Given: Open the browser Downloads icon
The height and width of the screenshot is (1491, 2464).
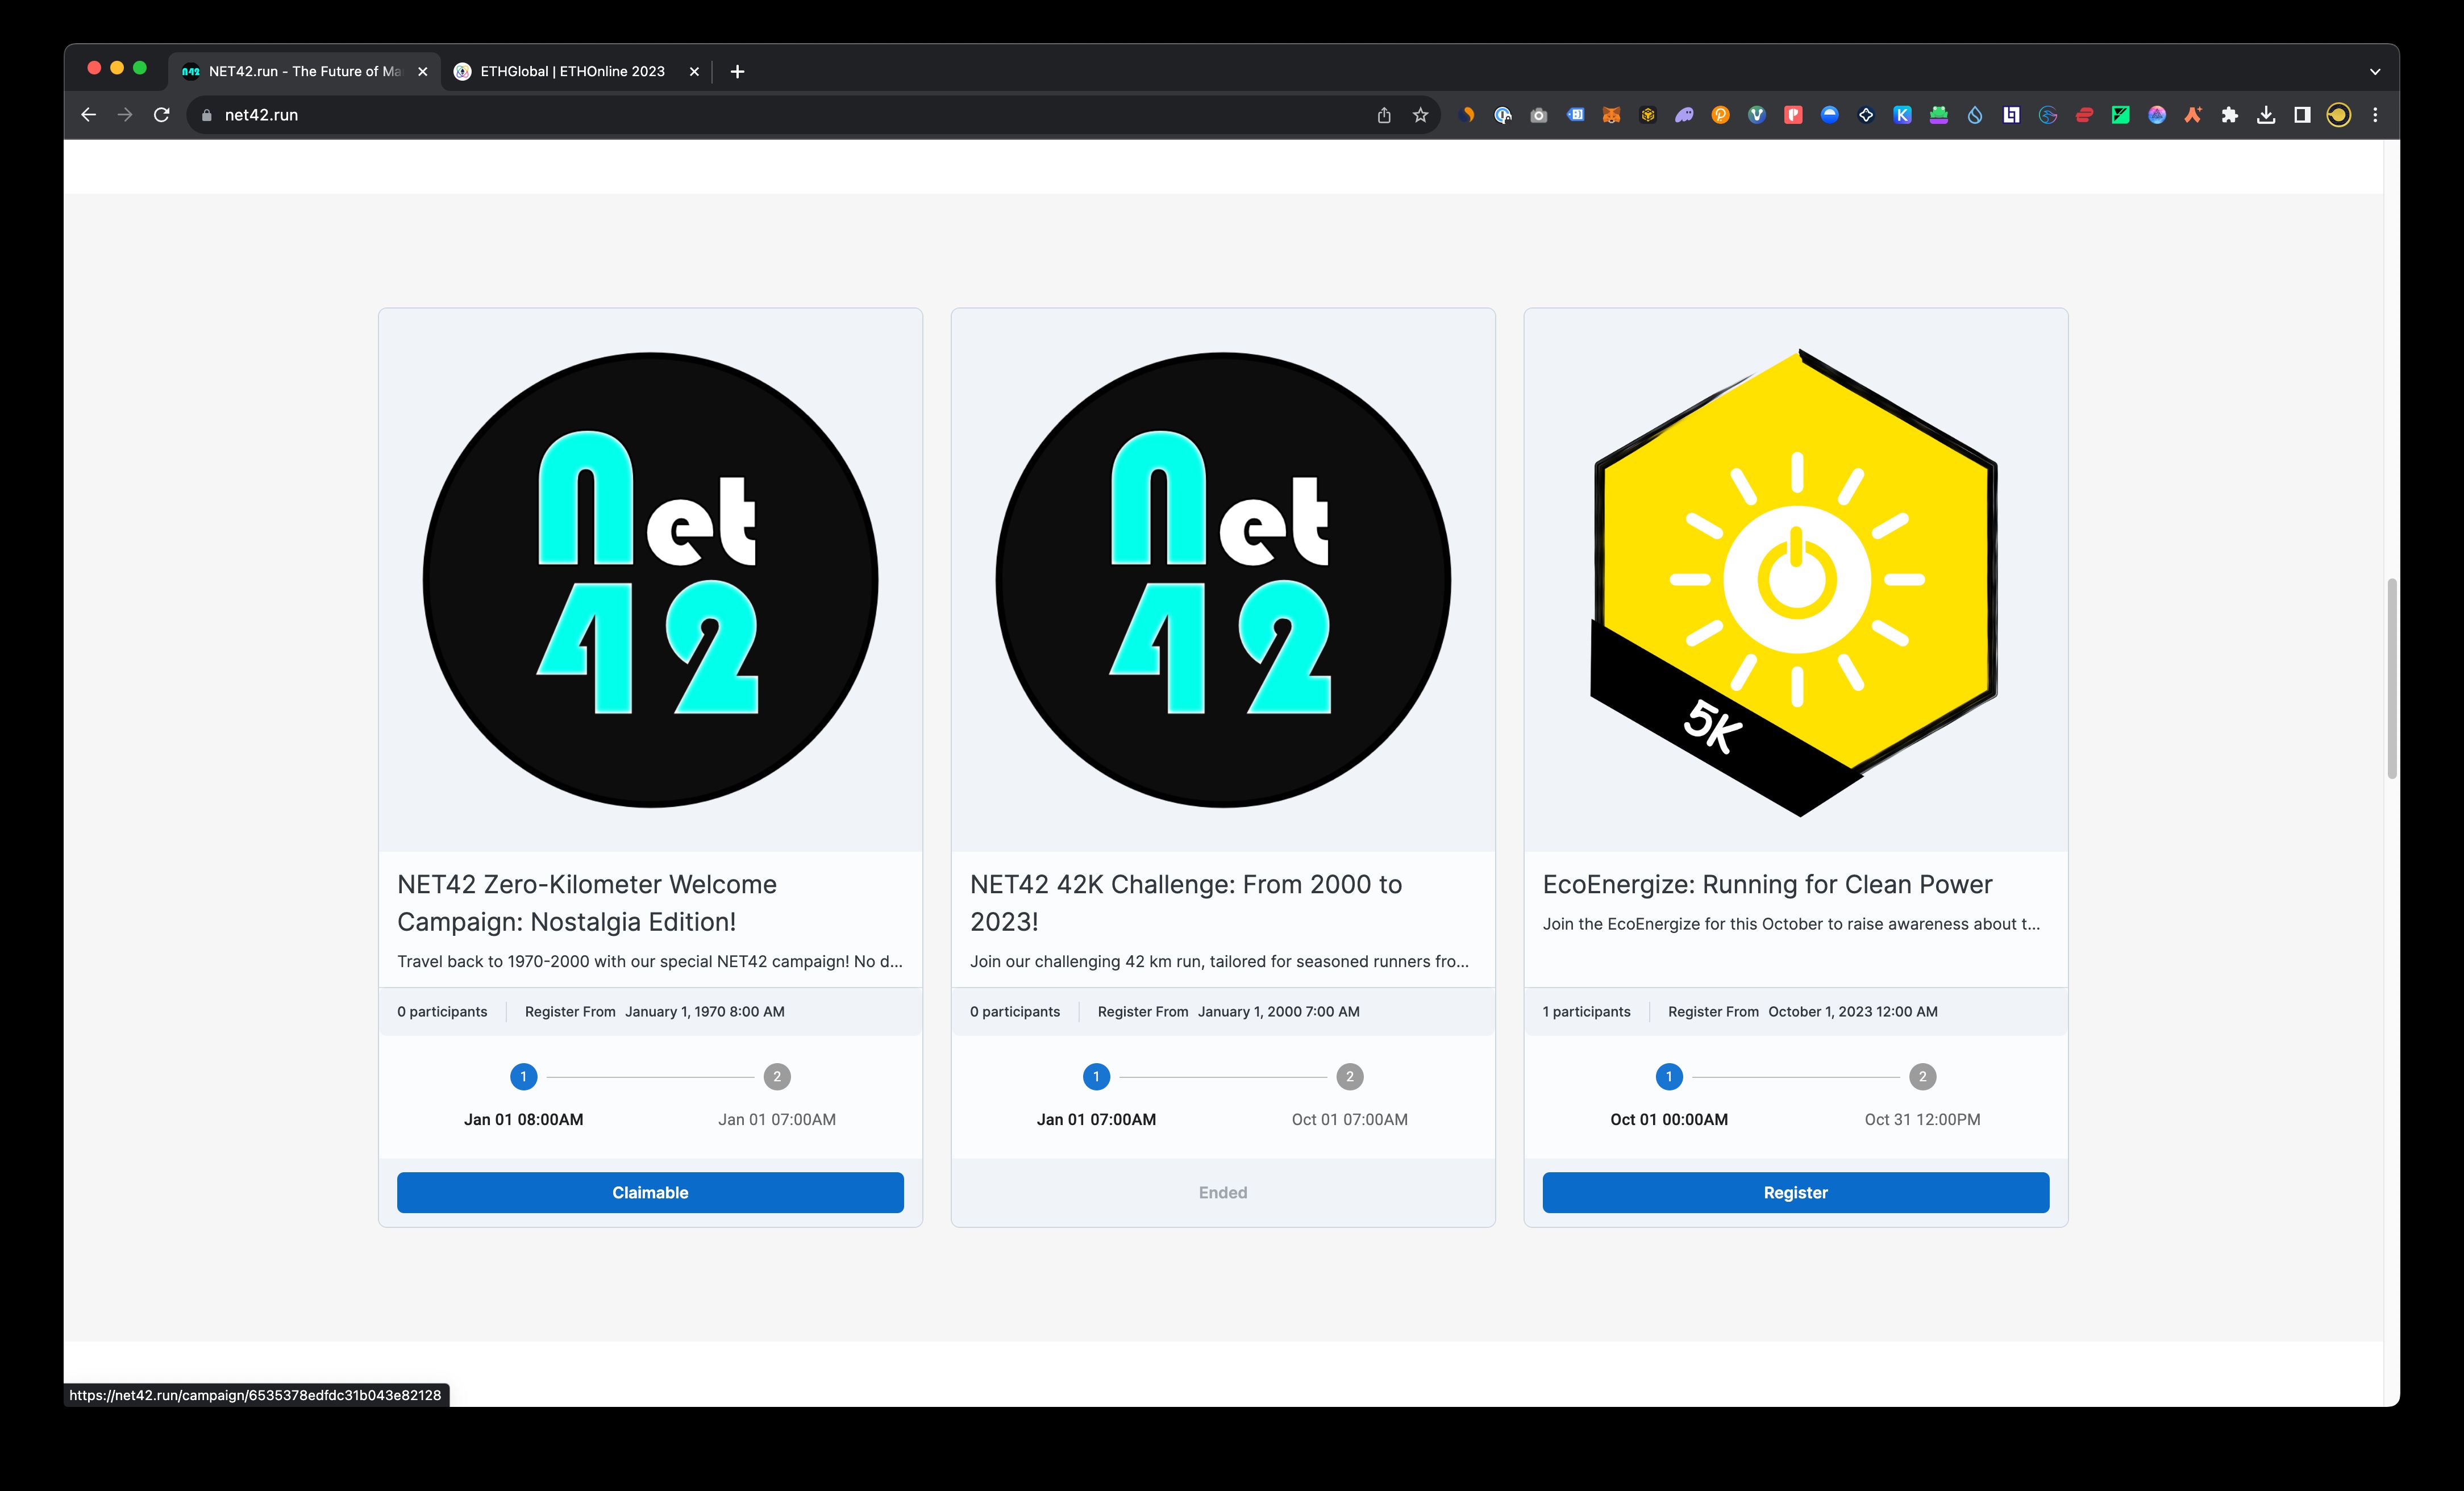Looking at the screenshot, I should tap(2266, 115).
